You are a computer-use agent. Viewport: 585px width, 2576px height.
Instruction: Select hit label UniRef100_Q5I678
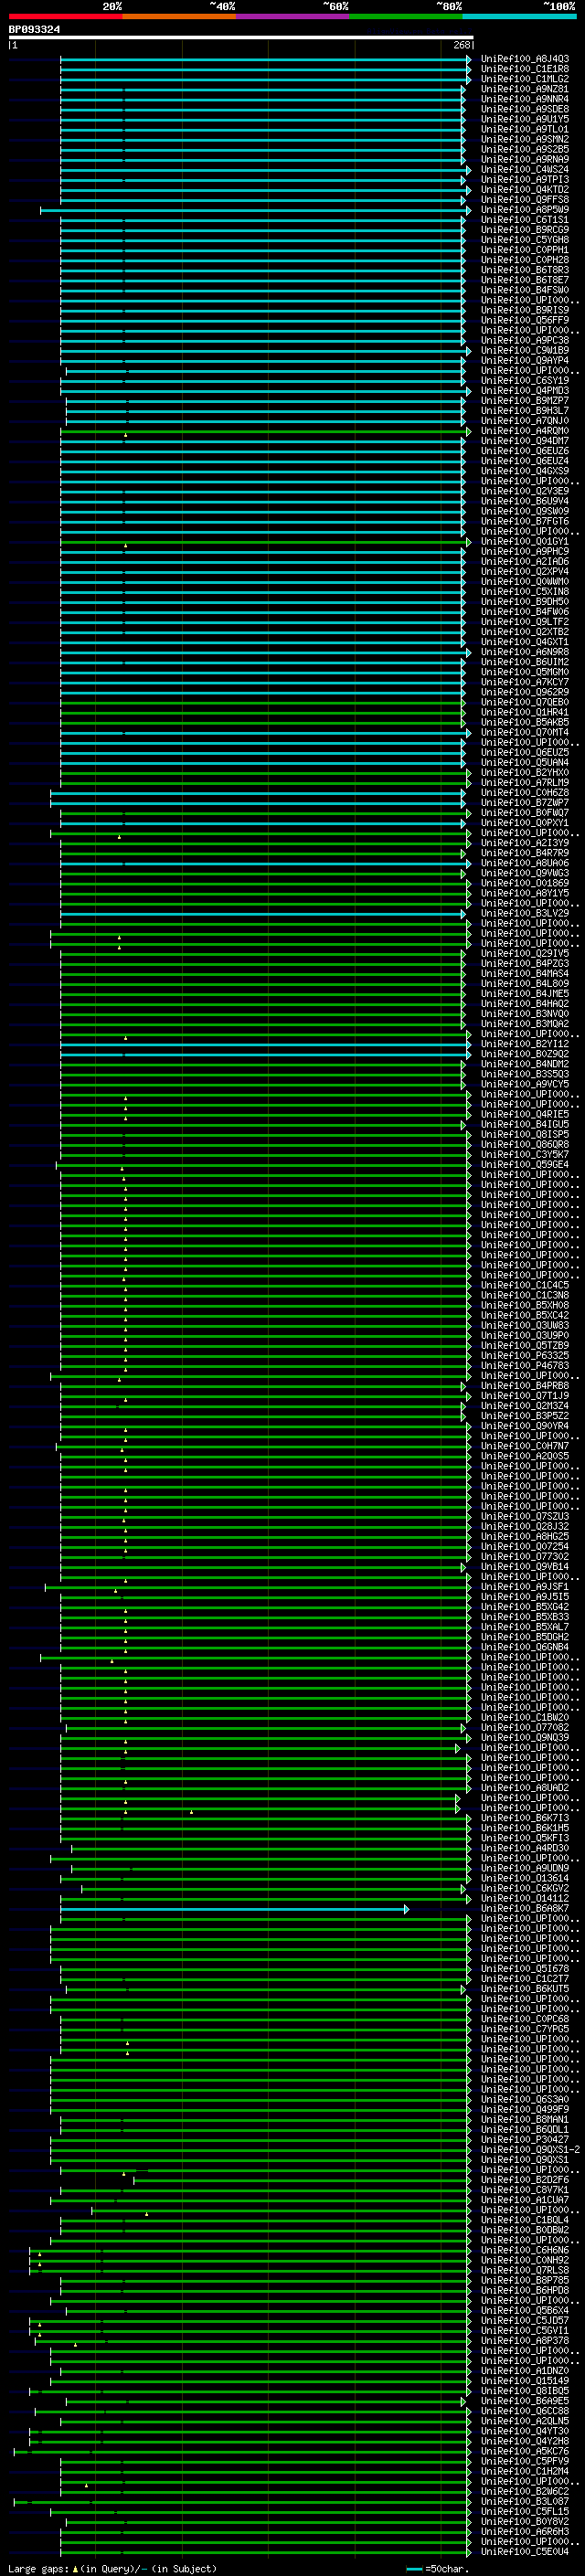click(525, 1969)
